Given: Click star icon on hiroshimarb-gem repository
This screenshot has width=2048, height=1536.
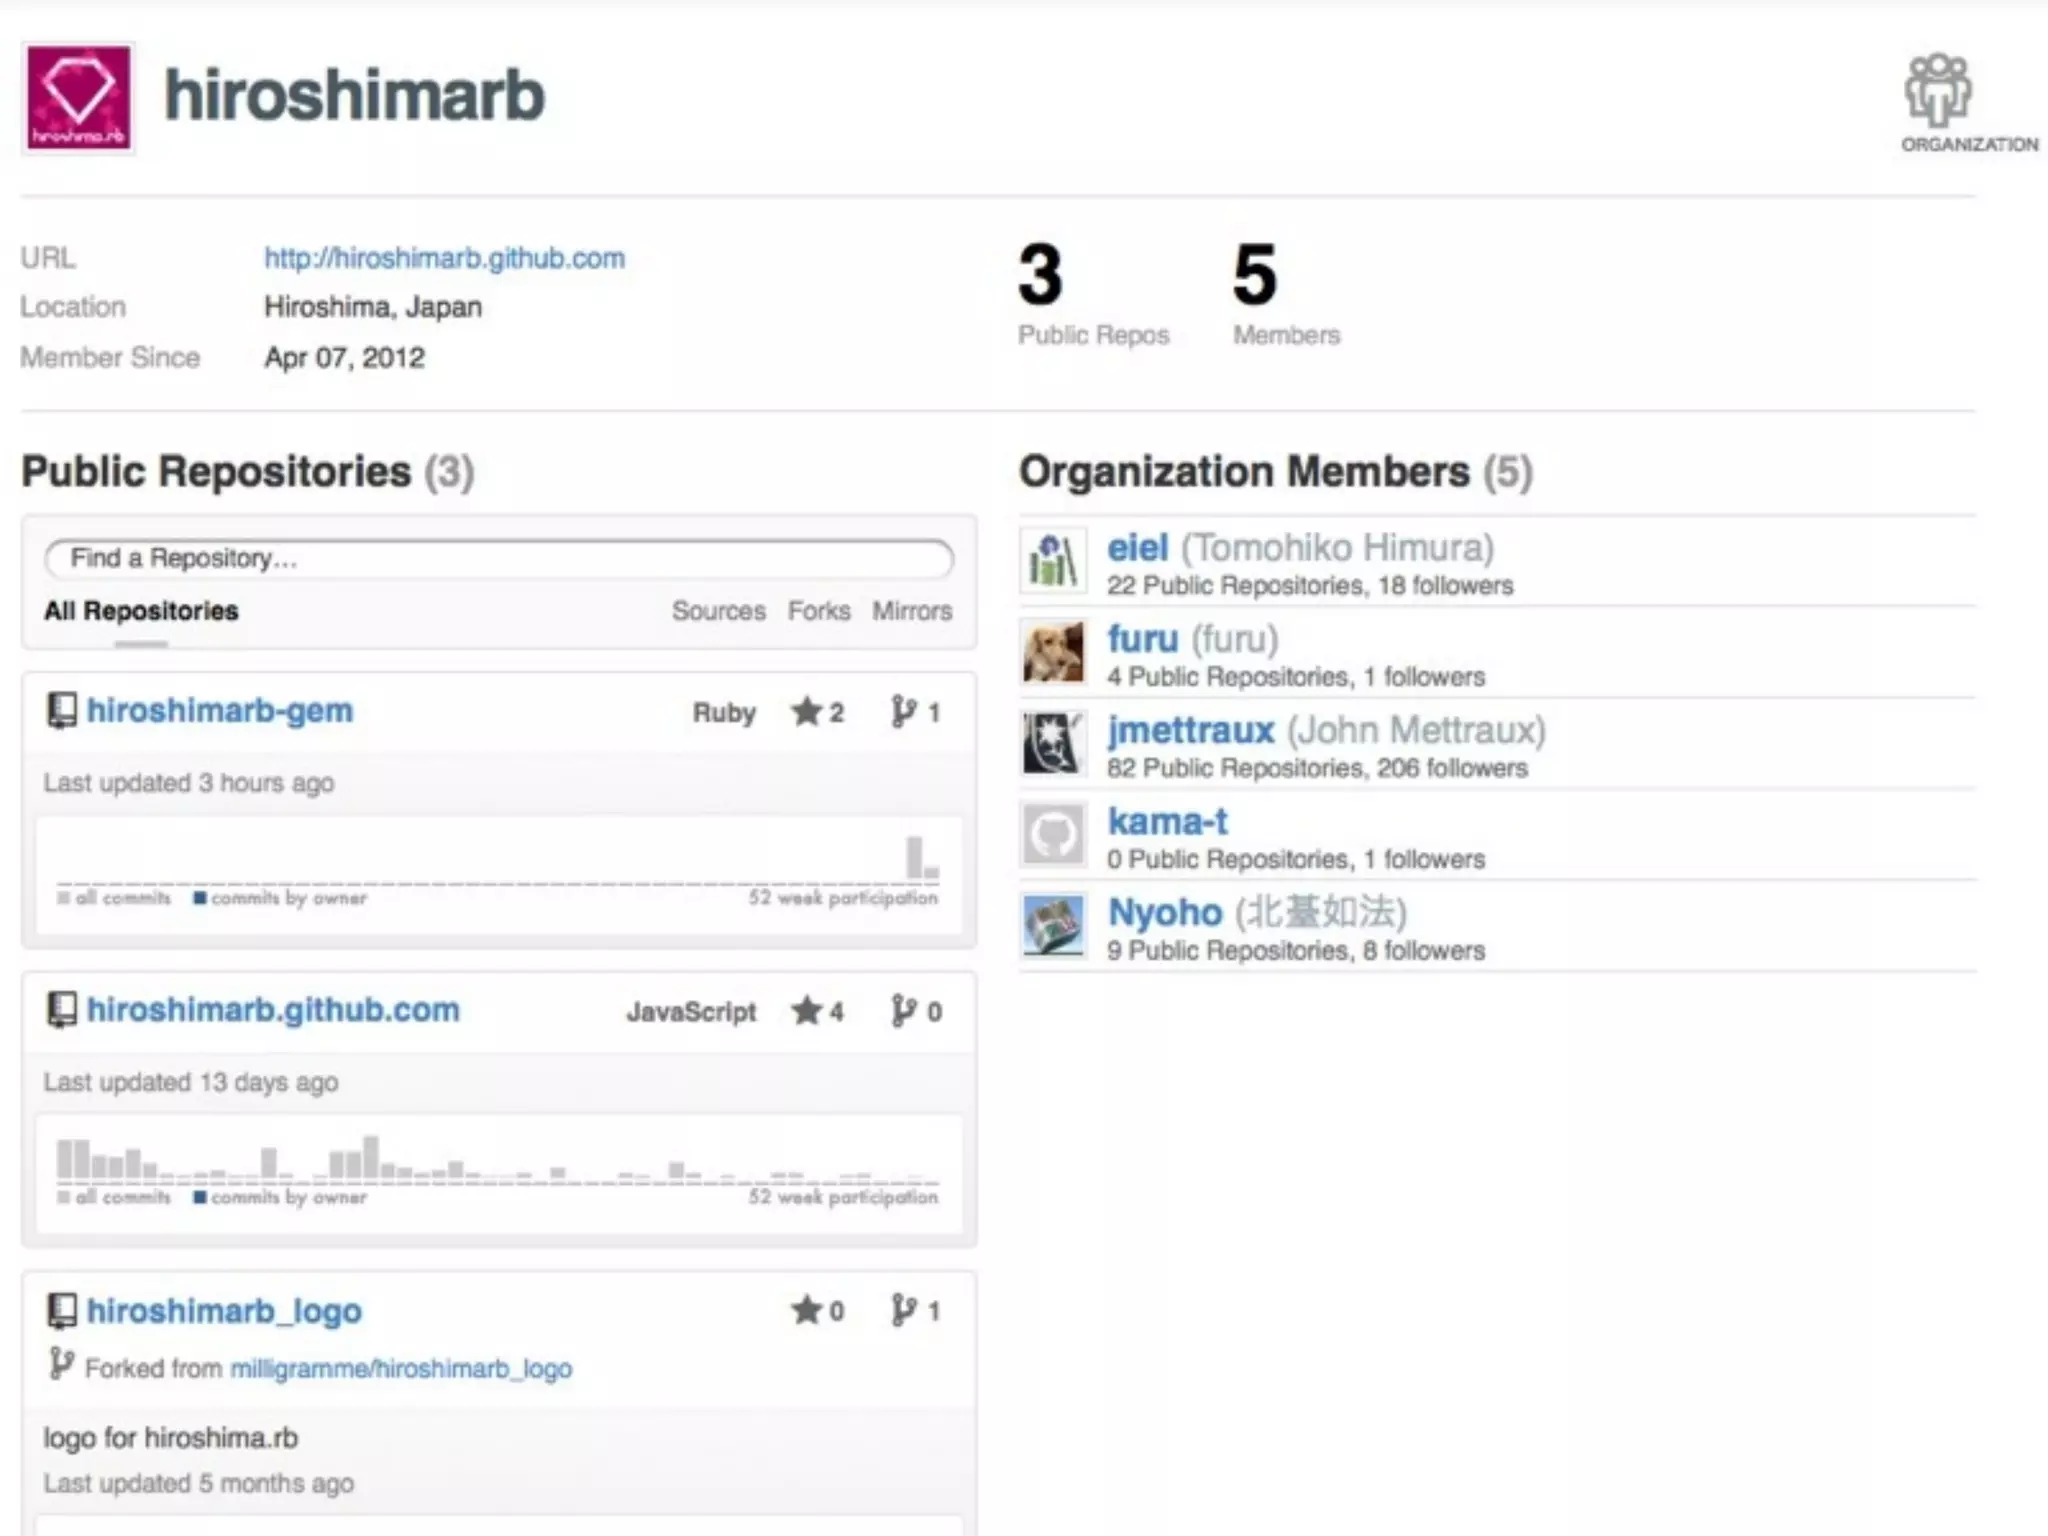Looking at the screenshot, I should (806, 712).
